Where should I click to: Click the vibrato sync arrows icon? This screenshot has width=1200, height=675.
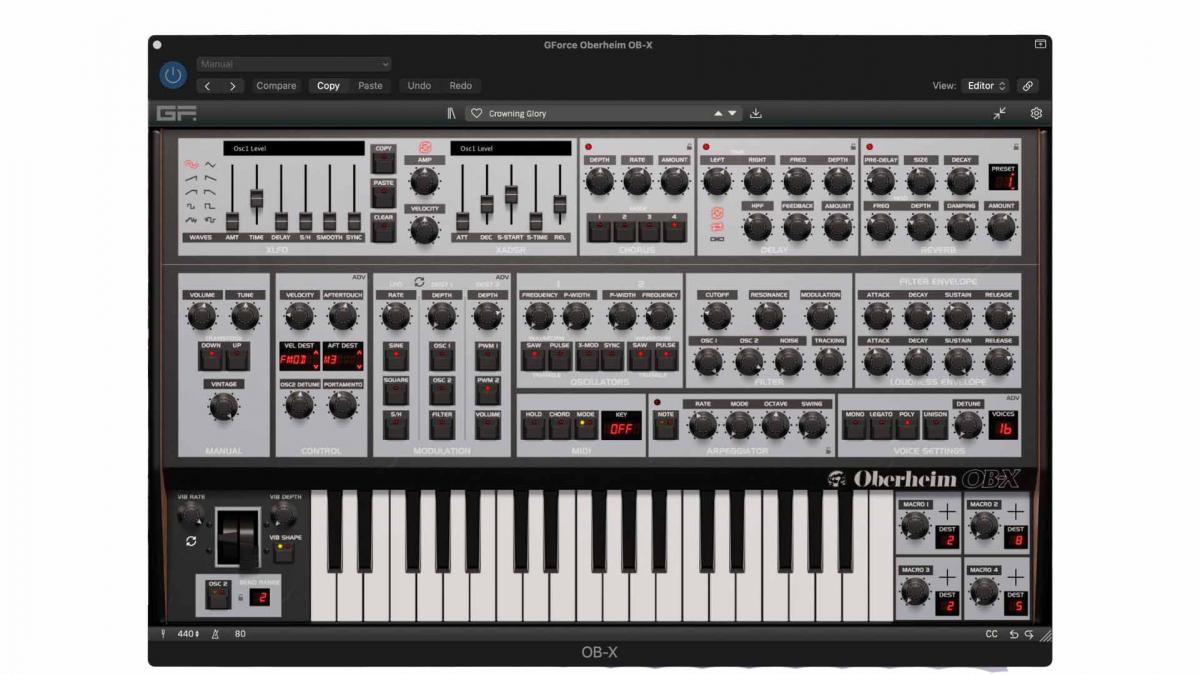191,541
